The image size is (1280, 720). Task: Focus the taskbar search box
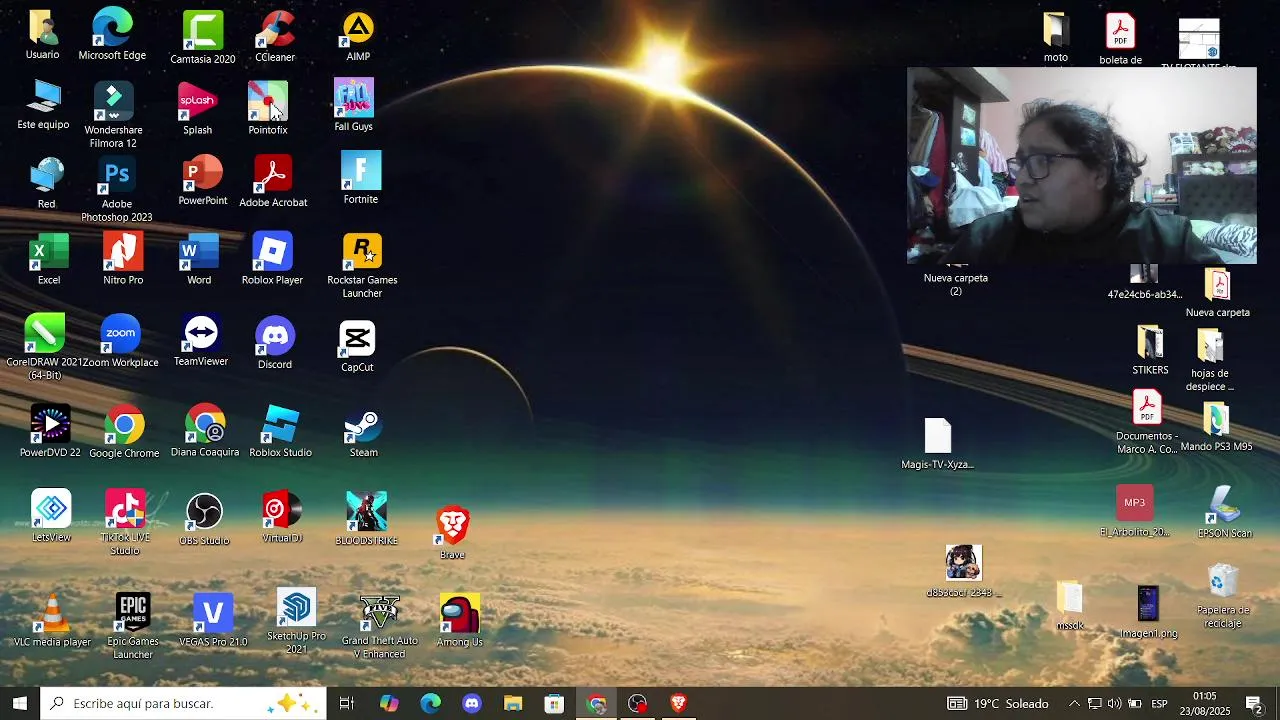[183, 703]
